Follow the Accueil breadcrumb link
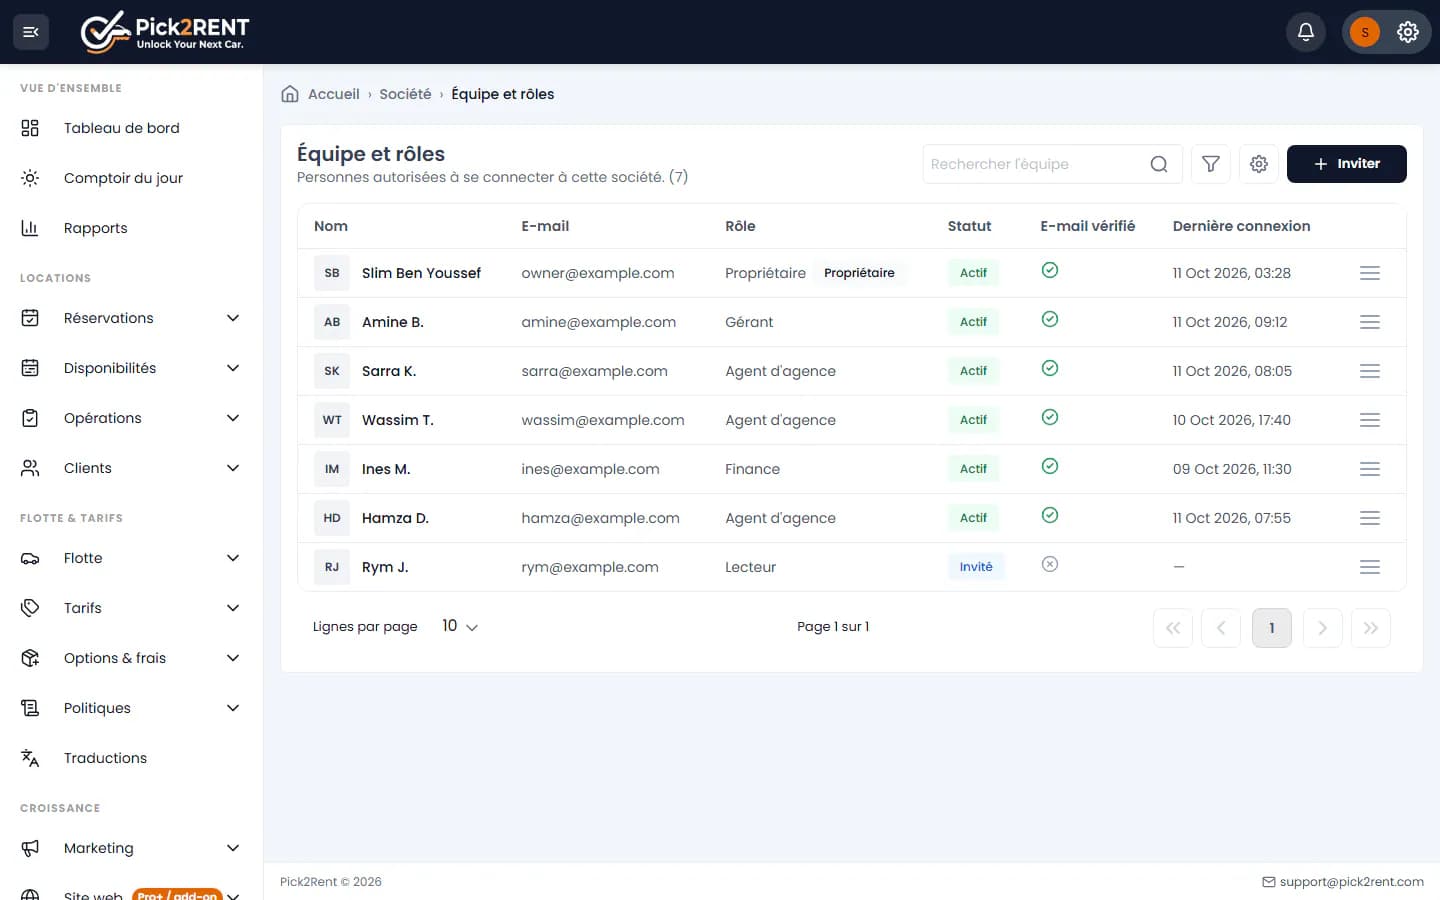The width and height of the screenshot is (1440, 900). click(x=334, y=94)
